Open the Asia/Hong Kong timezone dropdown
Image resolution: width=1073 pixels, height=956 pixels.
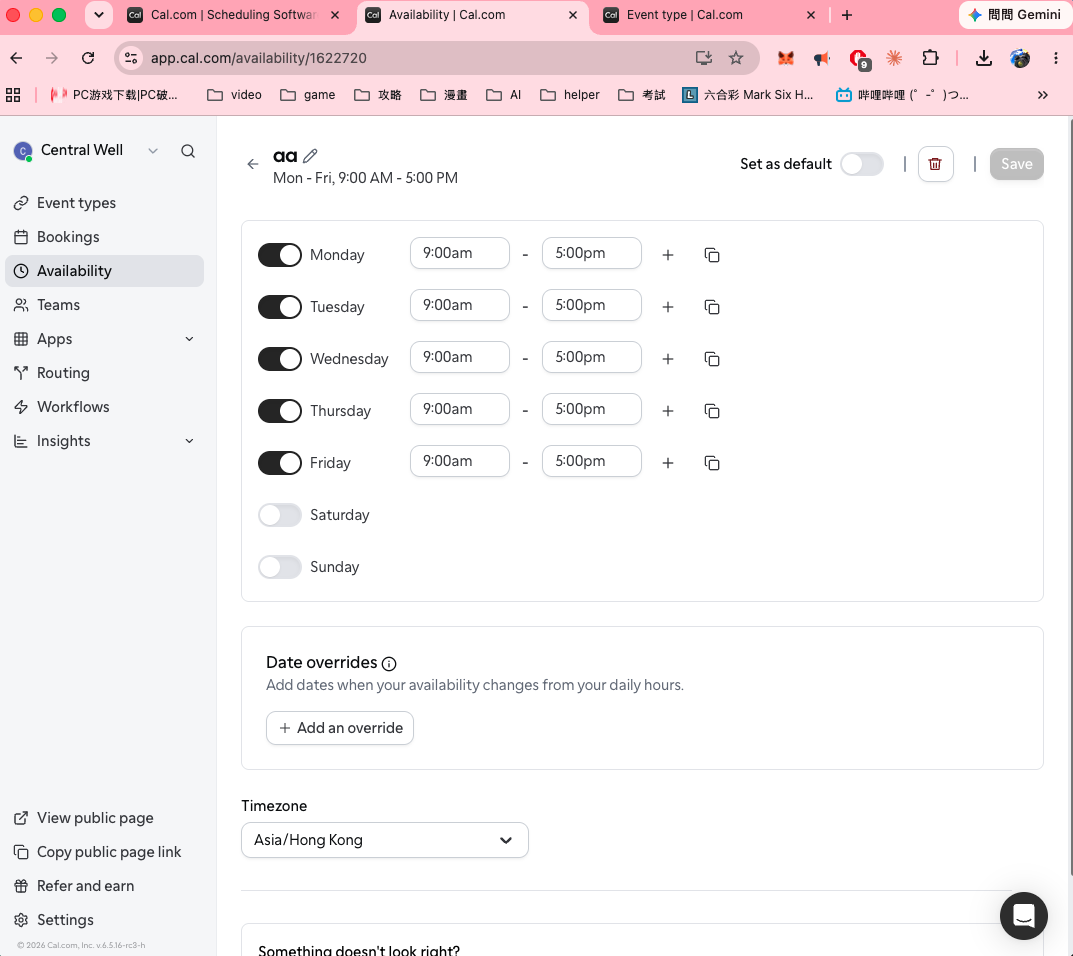385,840
